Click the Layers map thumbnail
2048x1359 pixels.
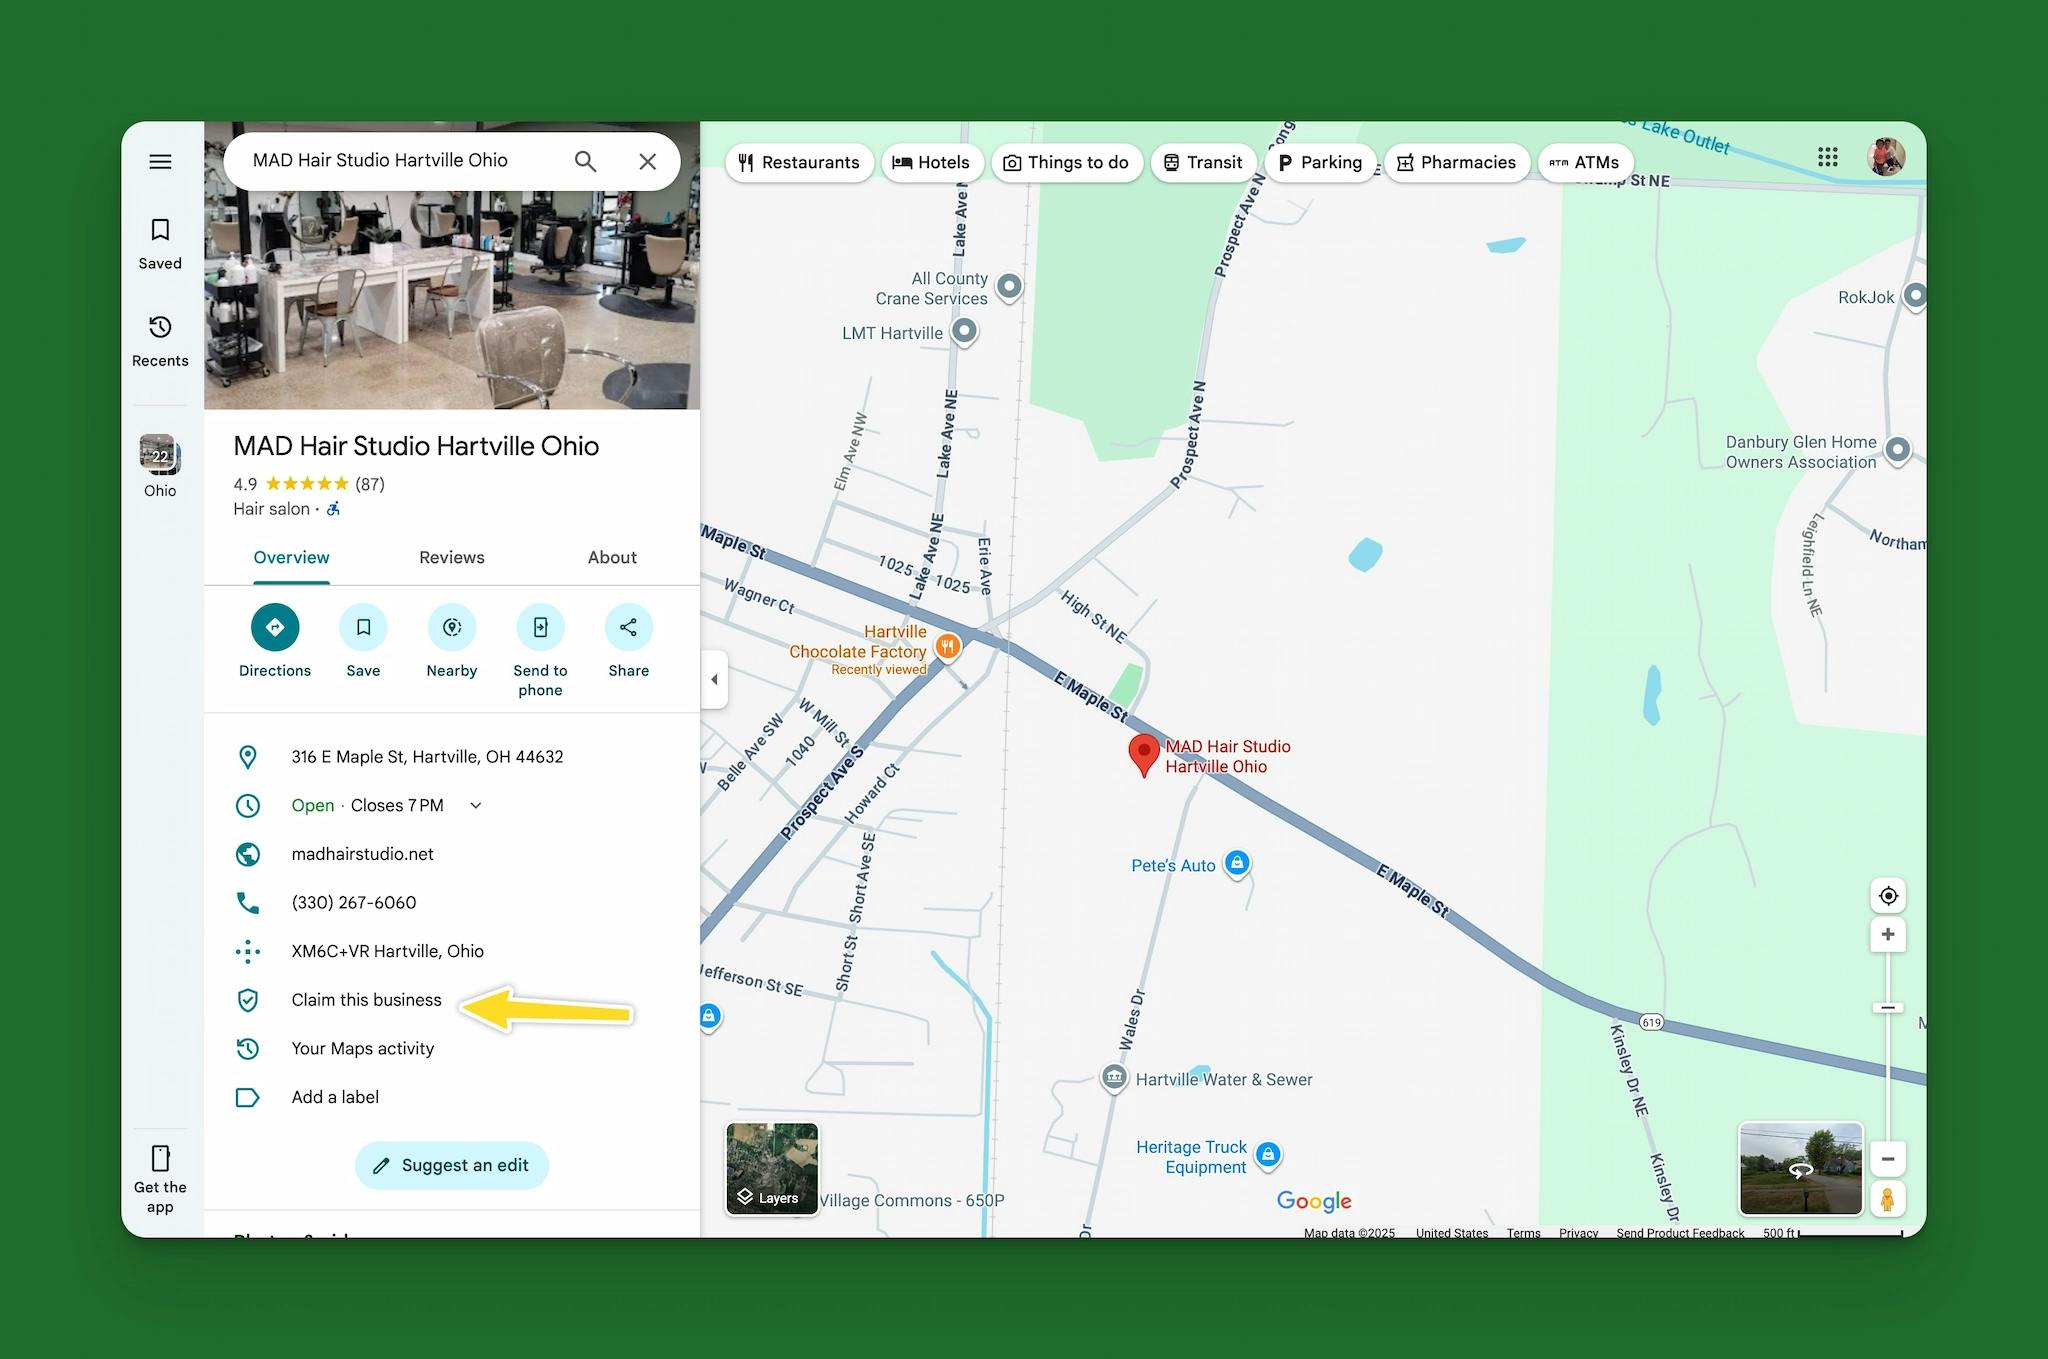772,1168
